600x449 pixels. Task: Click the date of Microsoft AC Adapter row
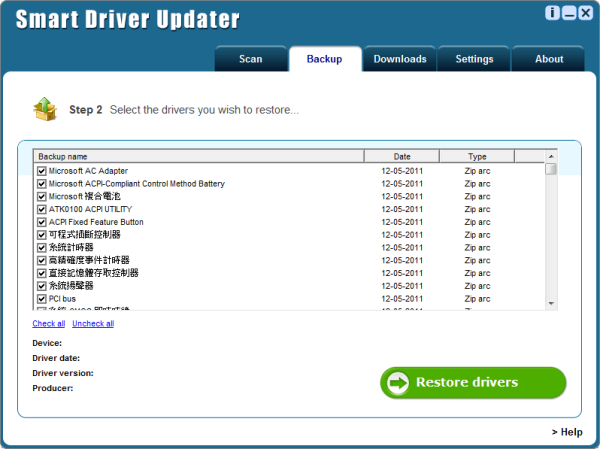pos(402,171)
